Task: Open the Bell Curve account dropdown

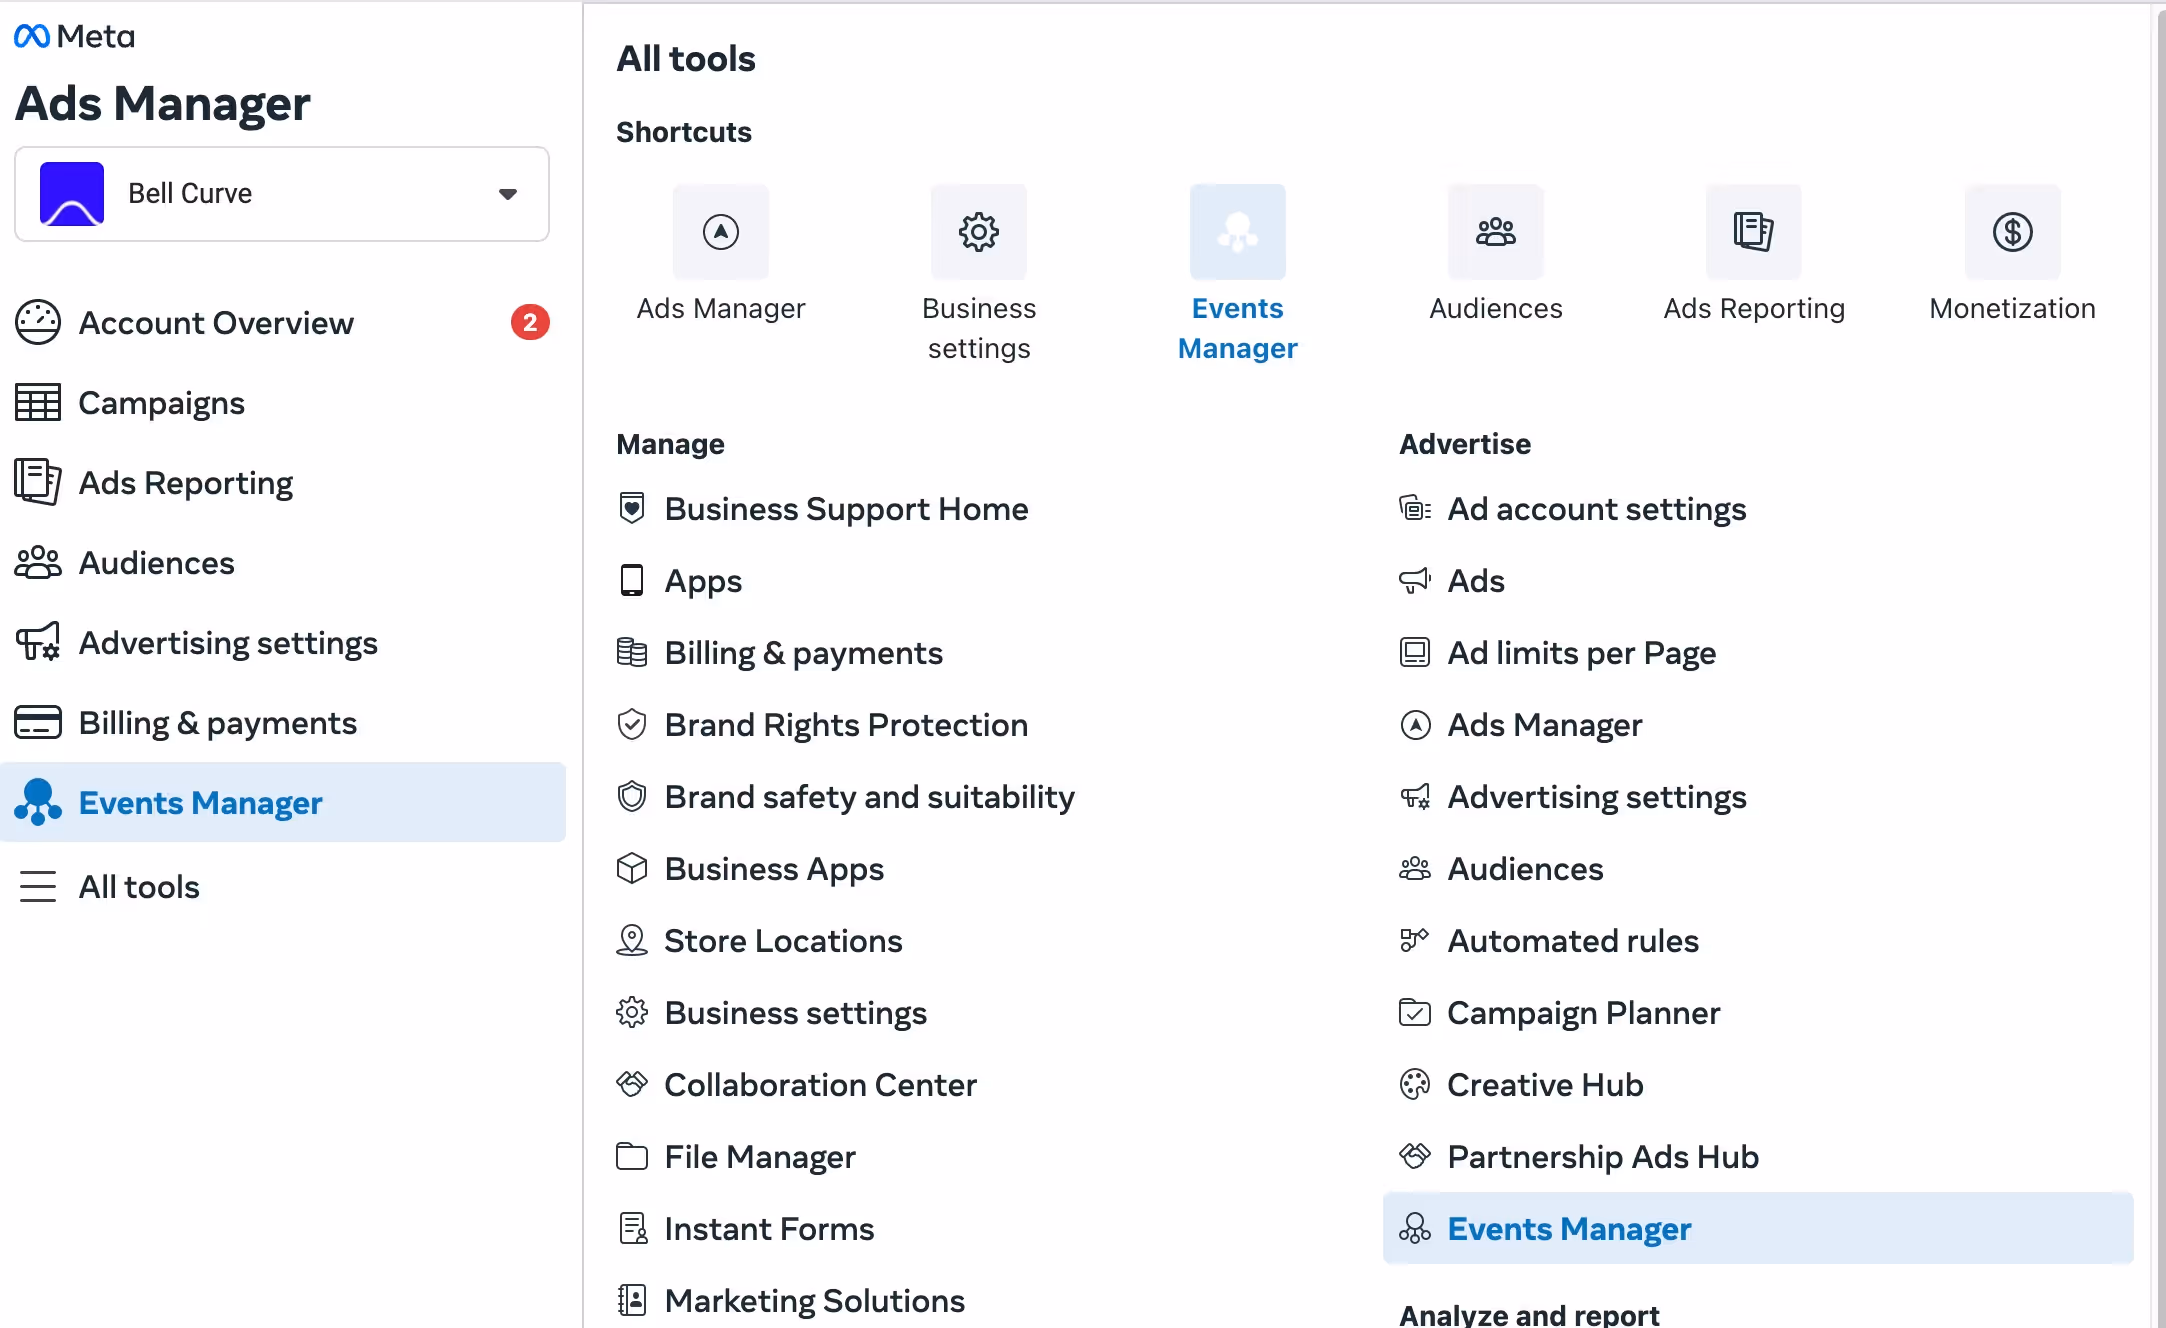Action: coord(282,194)
